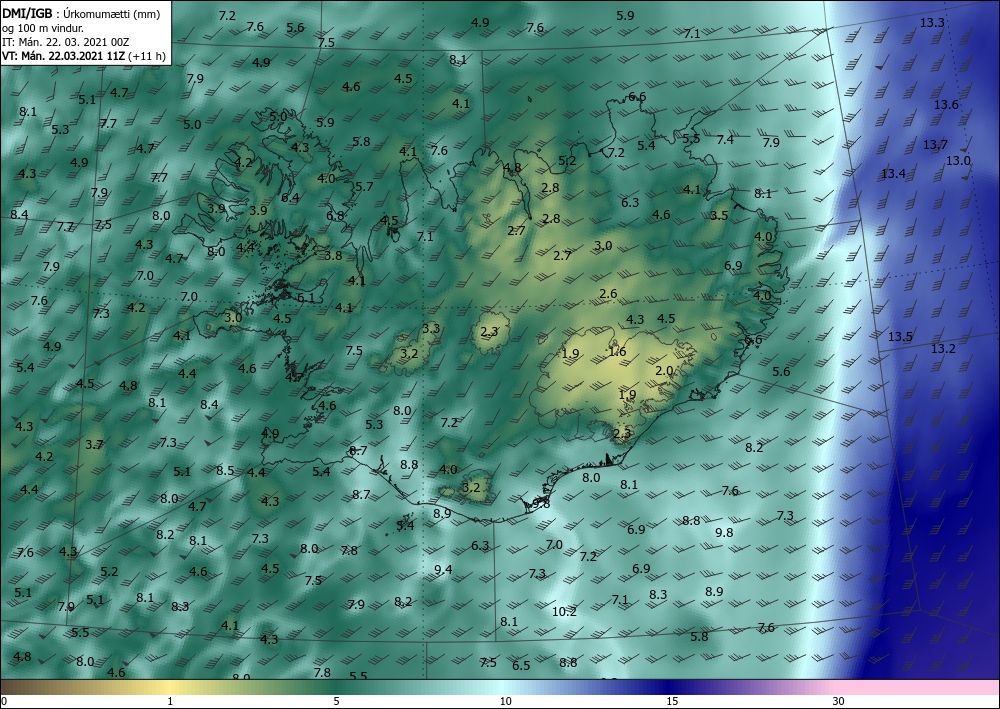Click the map value '3.8'
The height and width of the screenshot is (709, 1000).
coord(334,256)
